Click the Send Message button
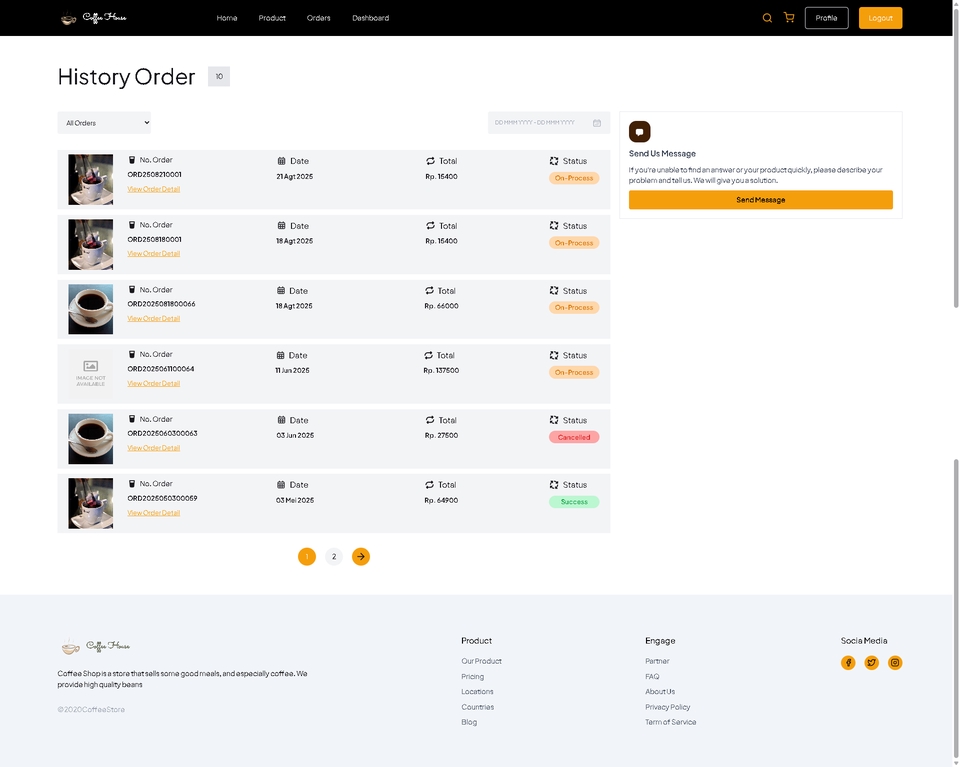Screen dimensions: 960x767 tap(760, 200)
